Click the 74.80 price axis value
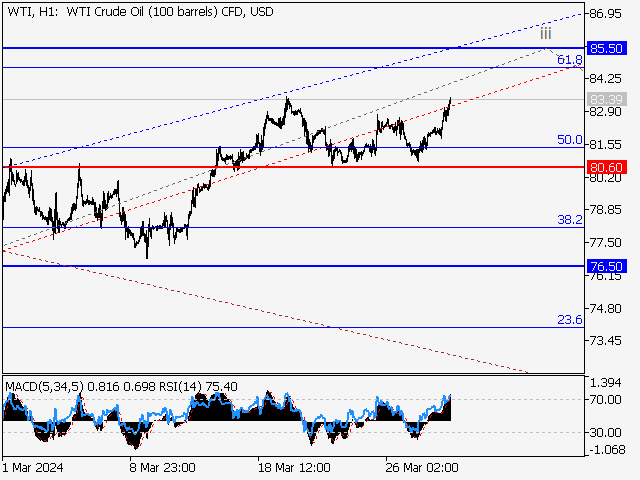The width and height of the screenshot is (640, 480). point(606,308)
